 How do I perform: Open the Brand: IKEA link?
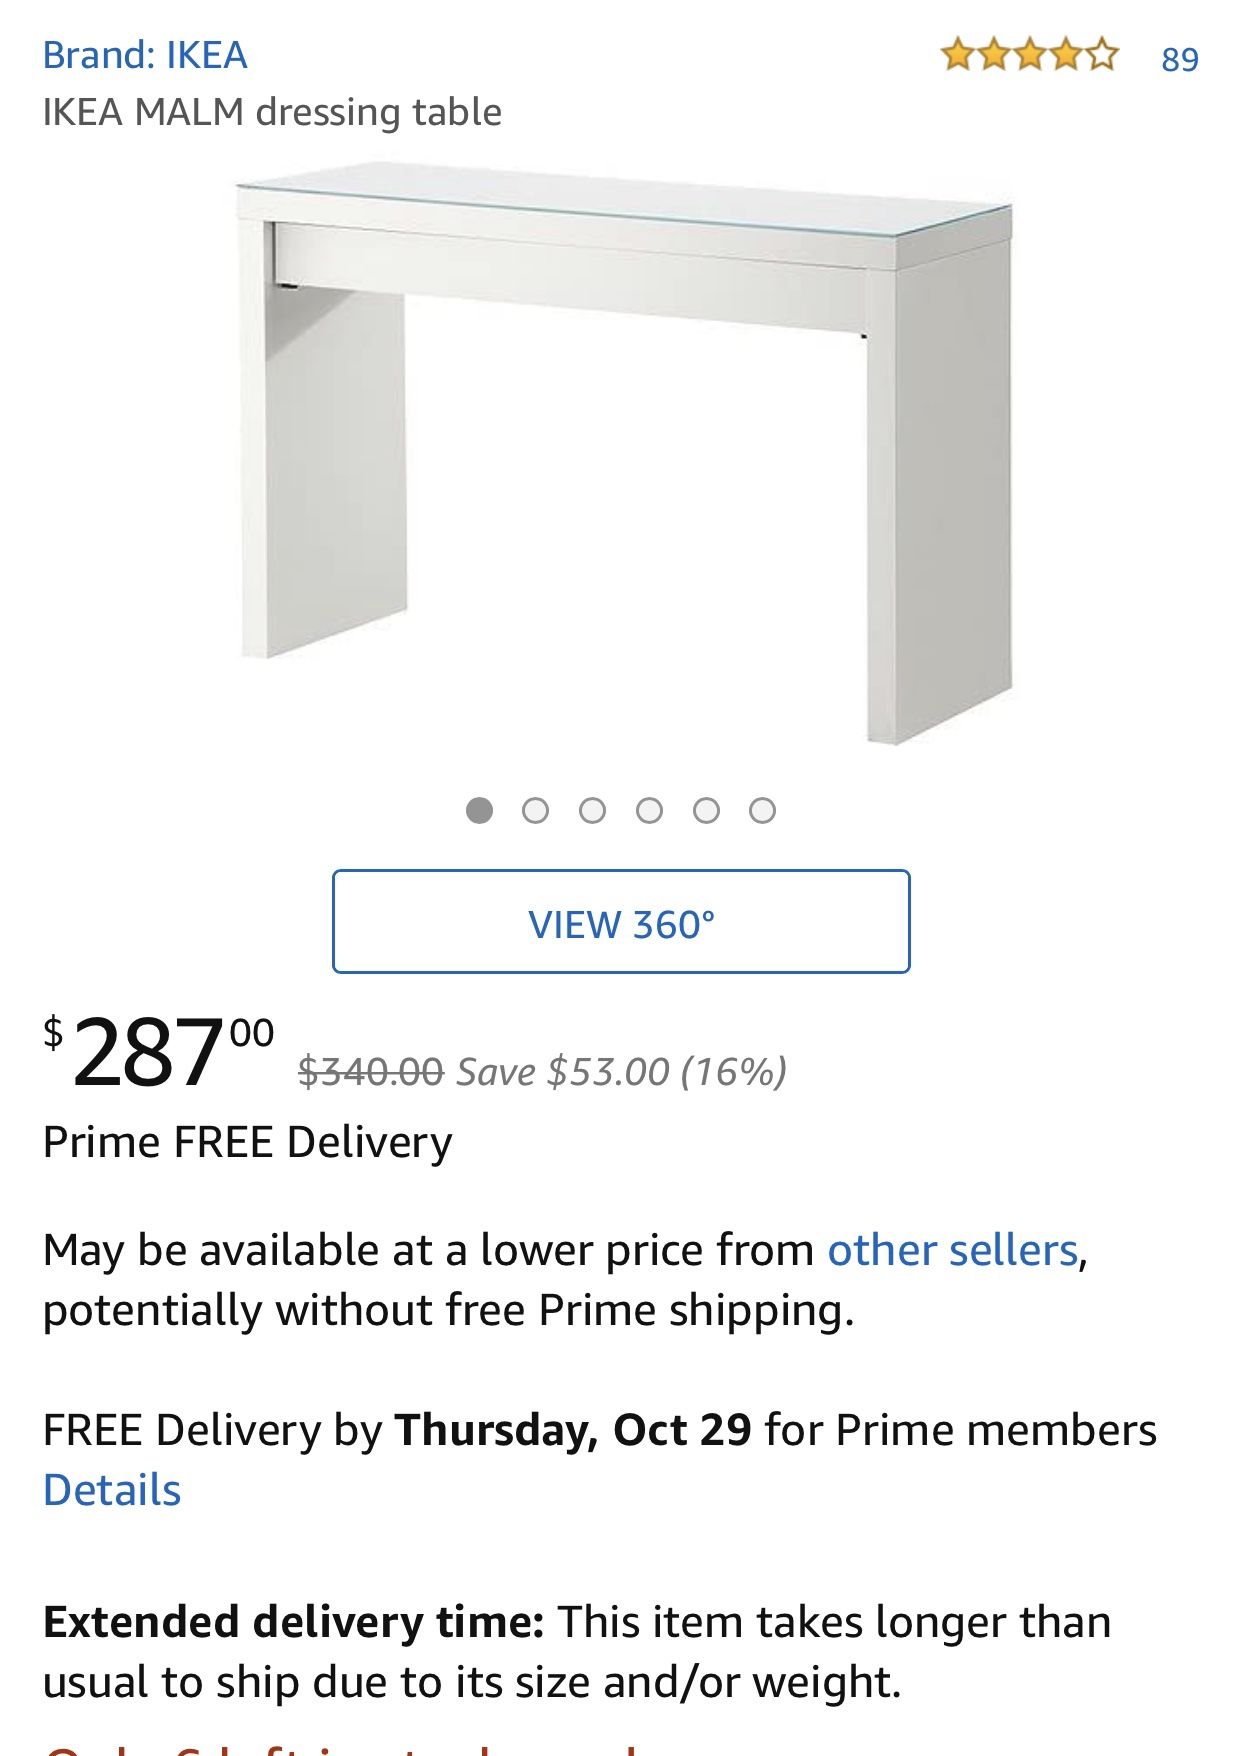click(x=145, y=55)
